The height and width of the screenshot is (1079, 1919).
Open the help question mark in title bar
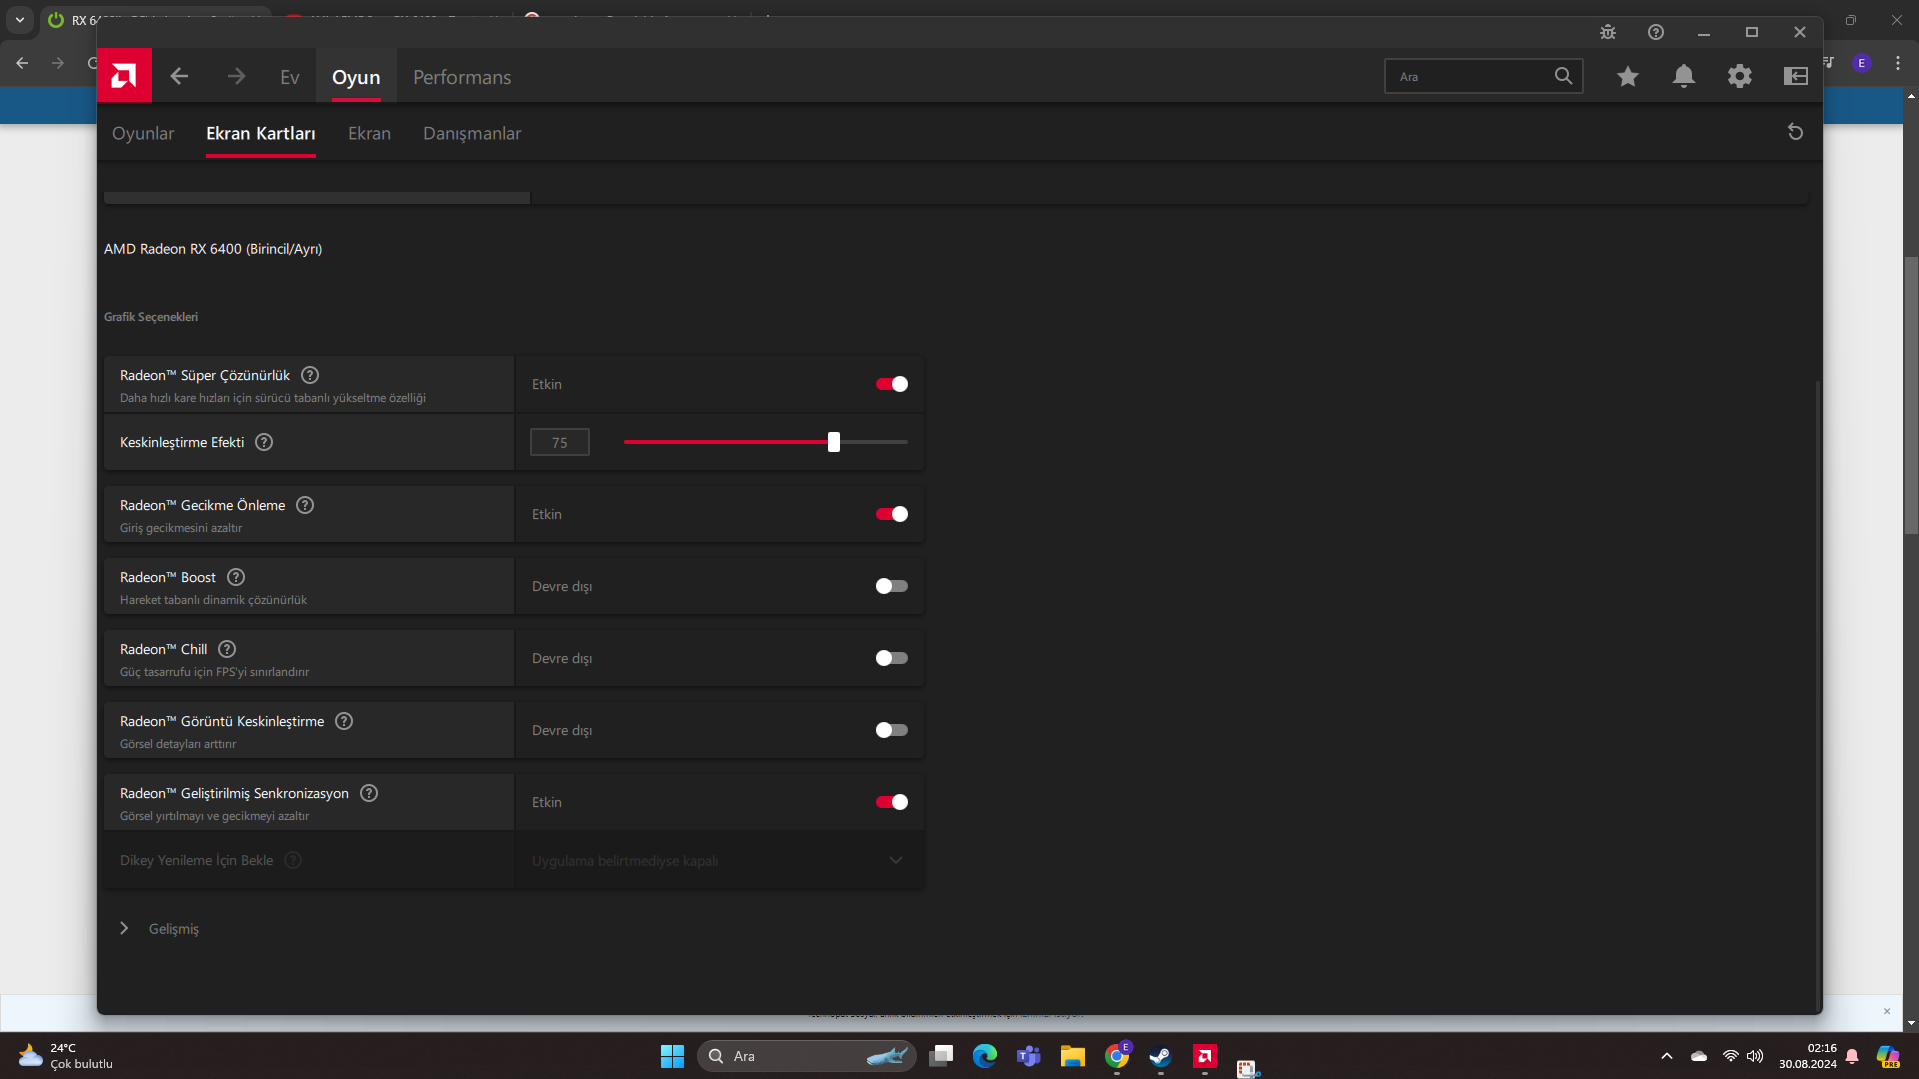[1656, 32]
